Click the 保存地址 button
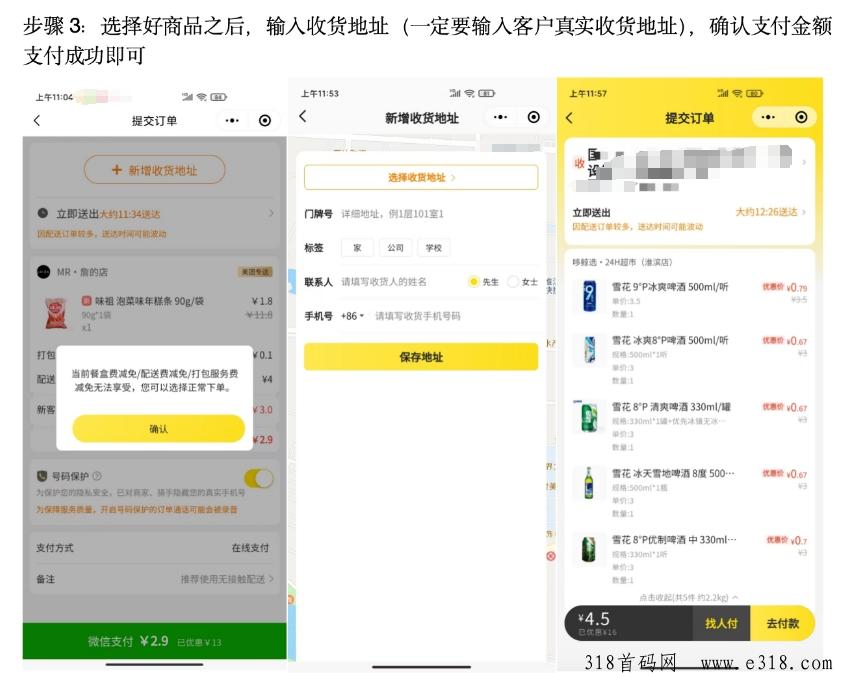This screenshot has width=845, height=673. [421, 357]
